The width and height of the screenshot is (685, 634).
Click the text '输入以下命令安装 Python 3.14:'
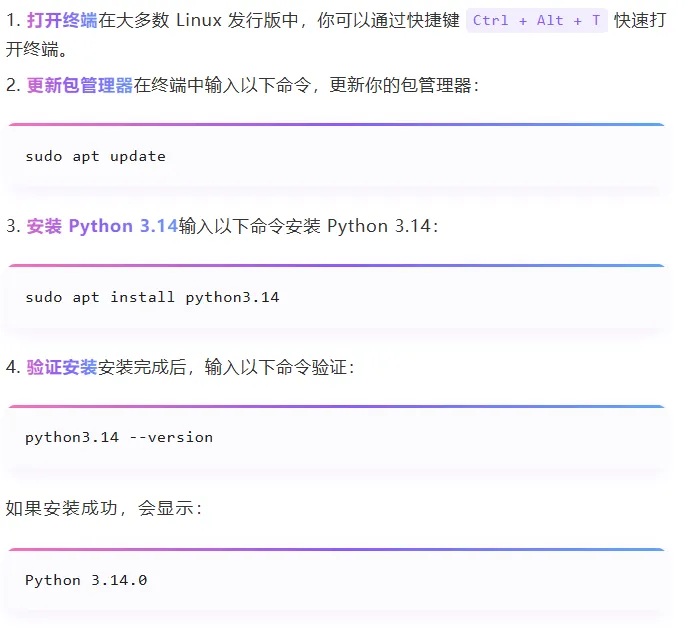[308, 226]
